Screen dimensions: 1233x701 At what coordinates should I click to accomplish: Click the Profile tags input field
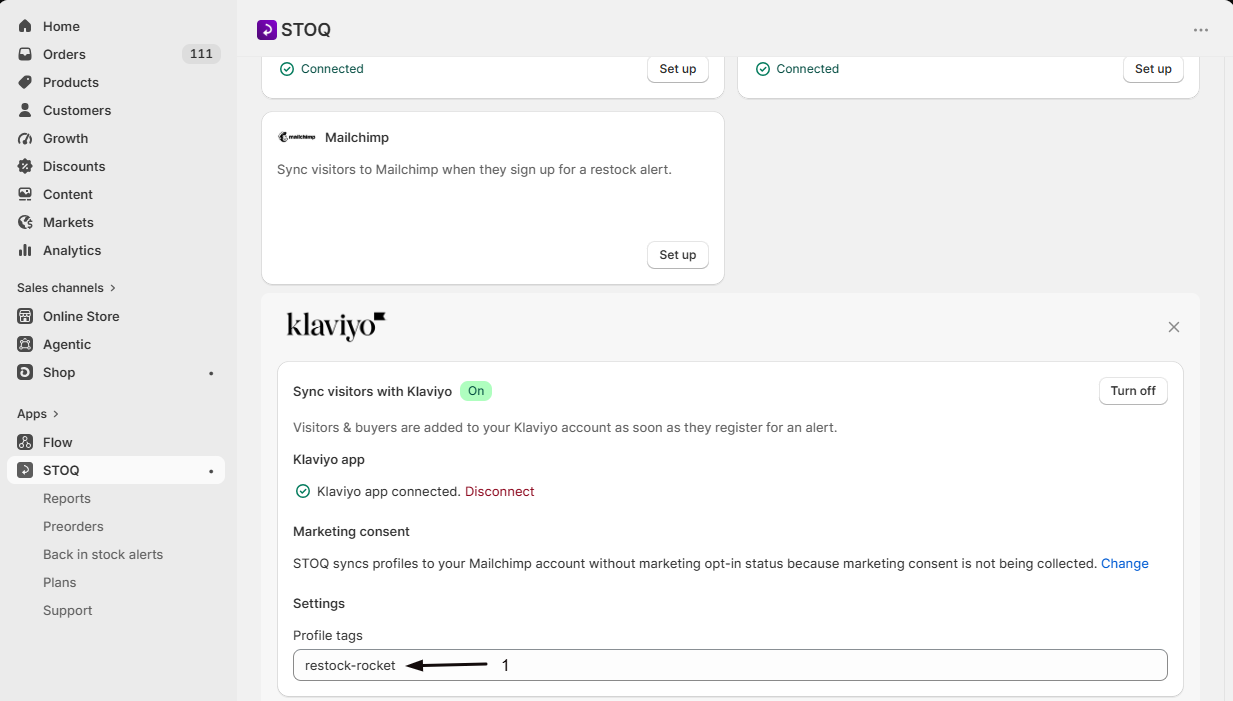click(x=730, y=665)
